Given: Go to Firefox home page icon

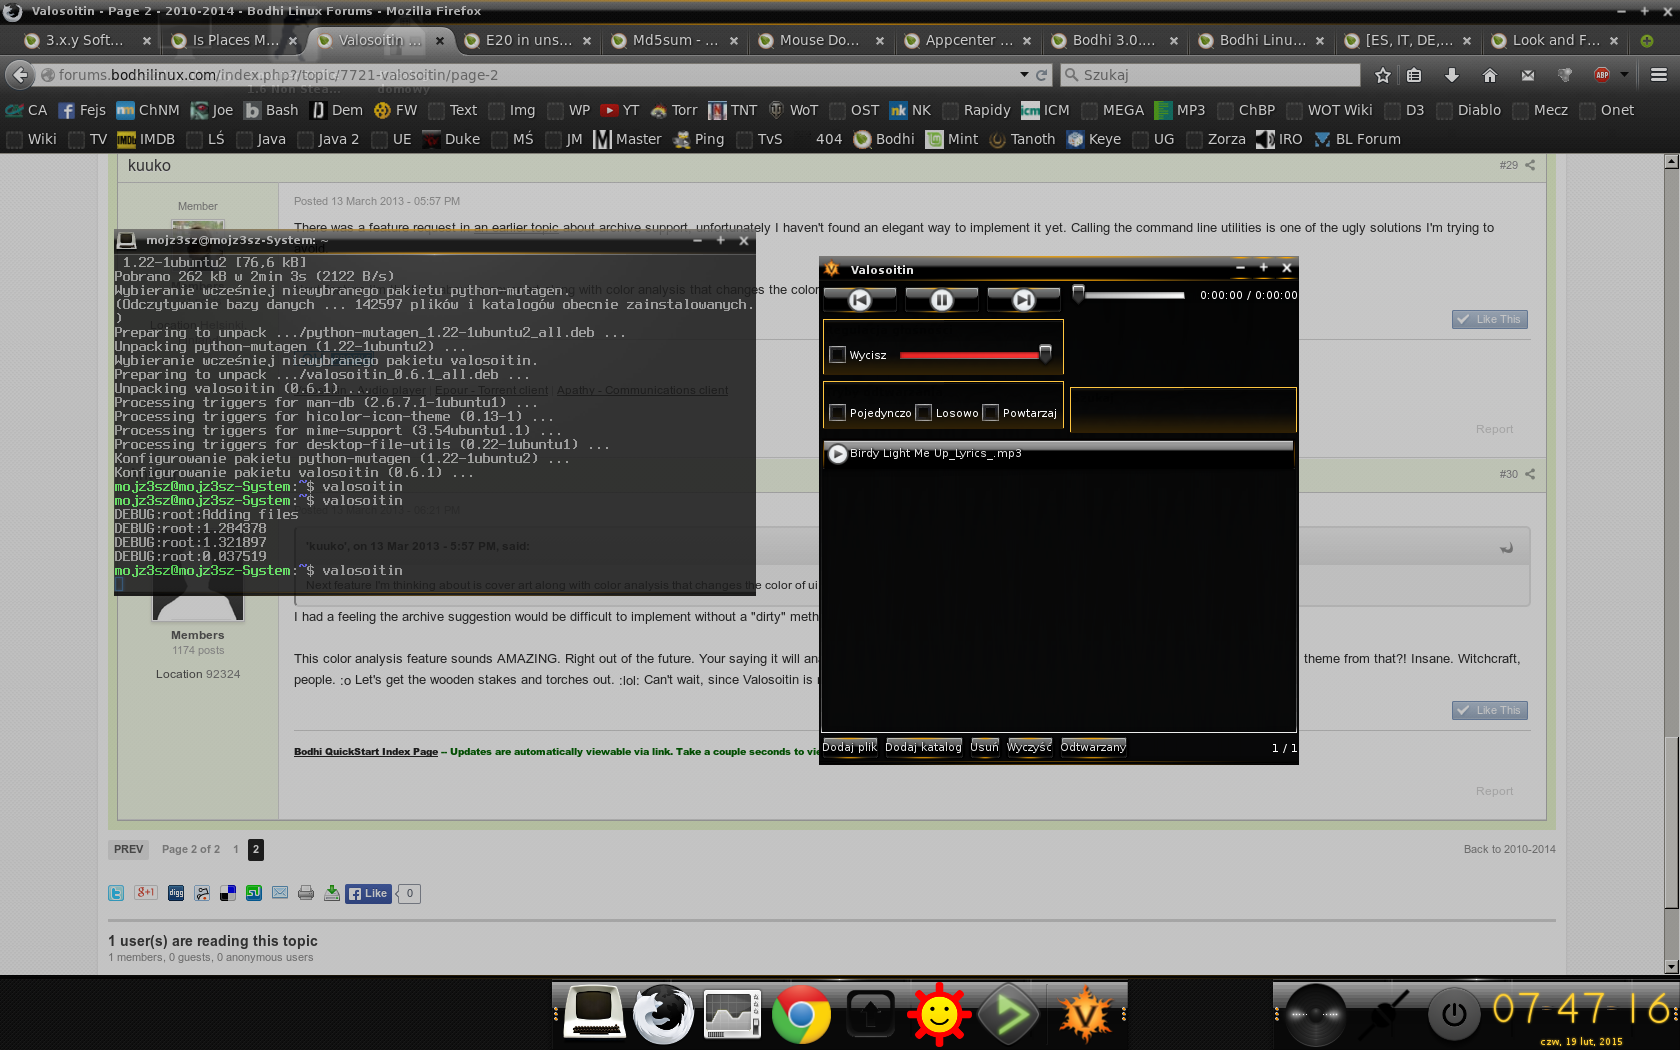Looking at the screenshot, I should point(1490,75).
